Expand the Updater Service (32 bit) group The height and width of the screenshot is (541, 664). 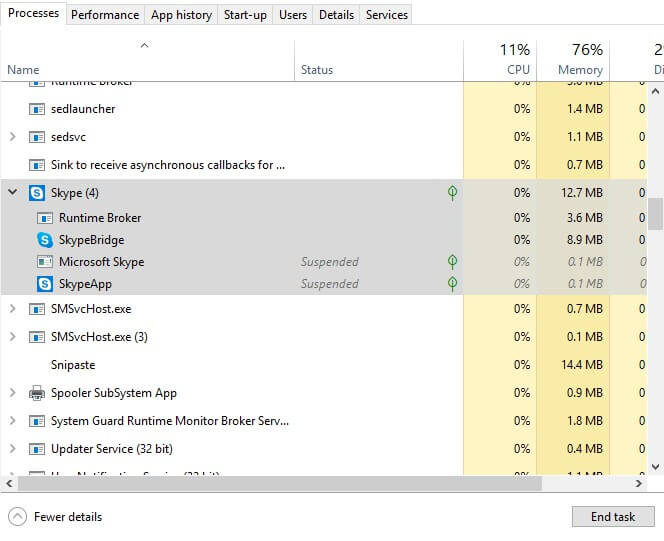(x=13, y=449)
